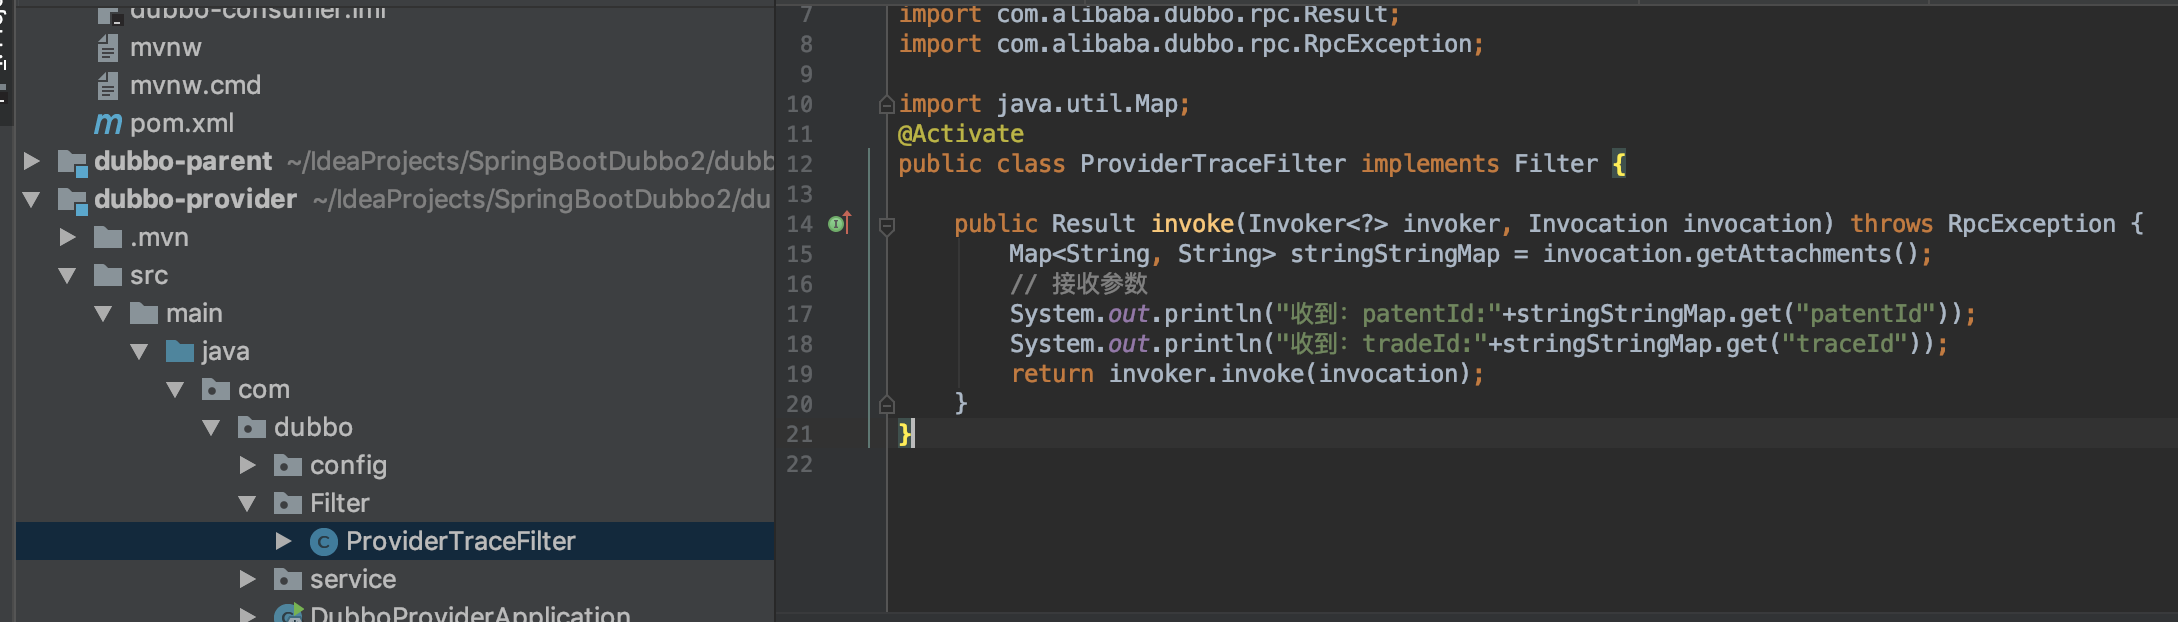Expand the ProviderTraceFilter class node

click(x=283, y=541)
